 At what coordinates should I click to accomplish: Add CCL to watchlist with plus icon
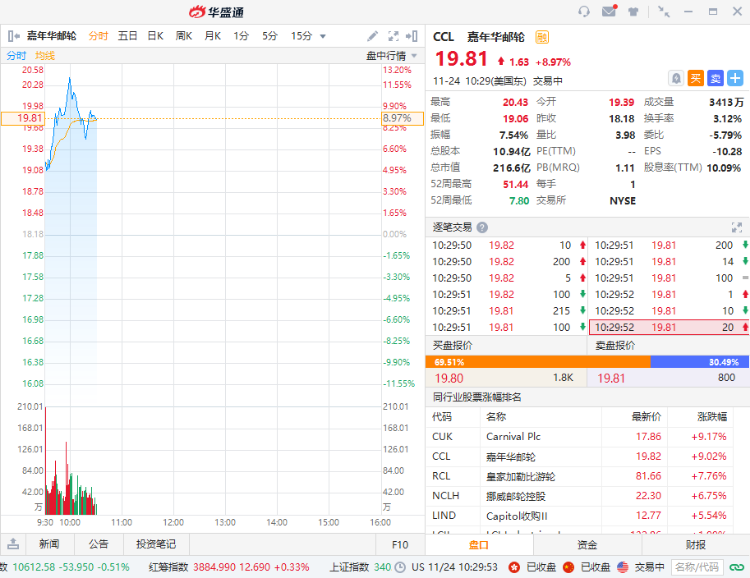pyautogui.click(x=735, y=78)
